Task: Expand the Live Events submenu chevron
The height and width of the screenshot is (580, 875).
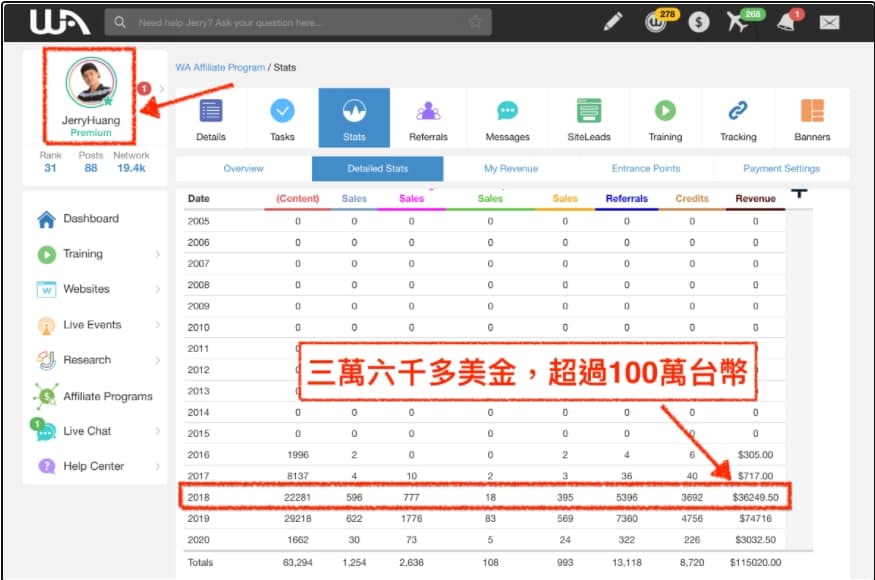Action: pos(157,325)
